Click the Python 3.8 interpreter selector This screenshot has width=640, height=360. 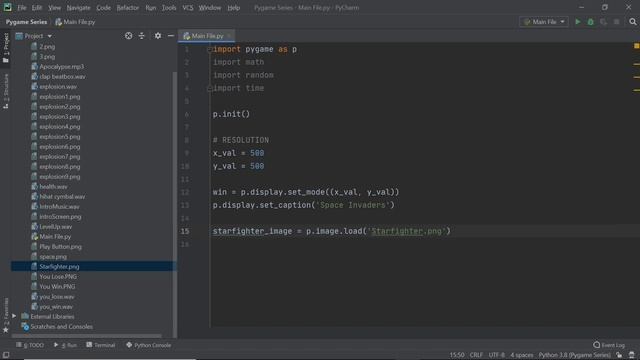(x=574, y=355)
